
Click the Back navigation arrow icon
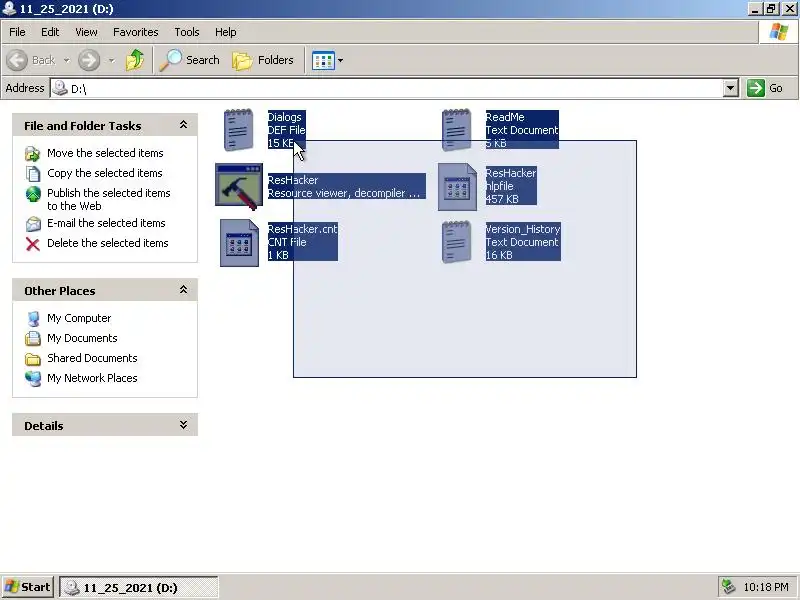[17, 60]
